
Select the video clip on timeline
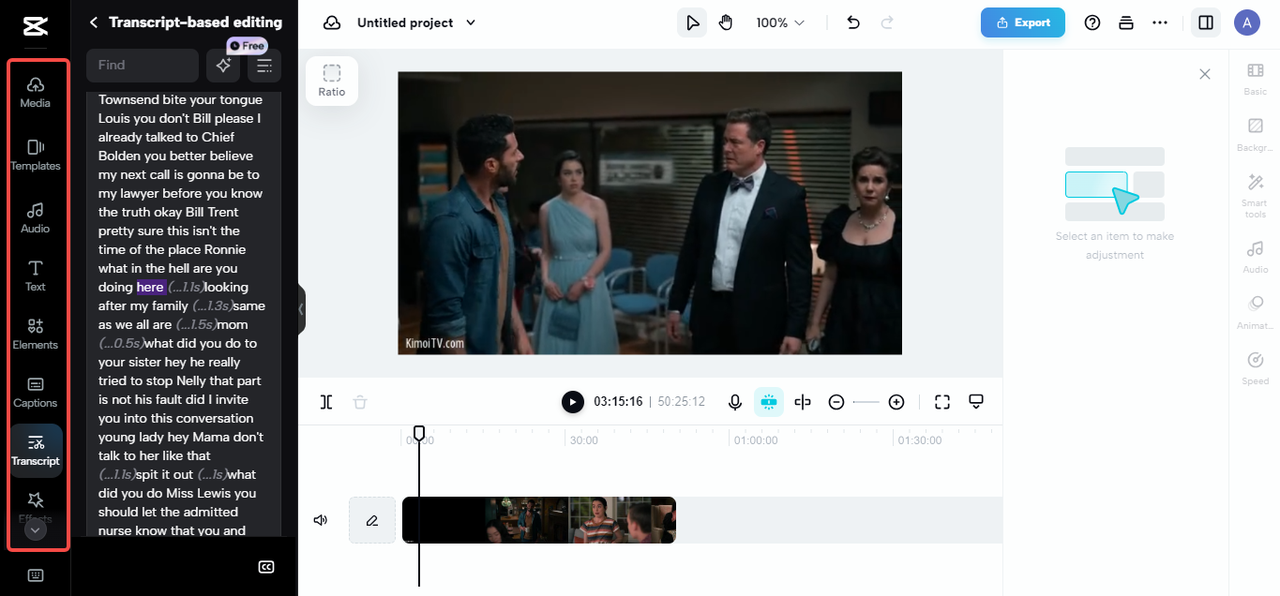(x=539, y=520)
